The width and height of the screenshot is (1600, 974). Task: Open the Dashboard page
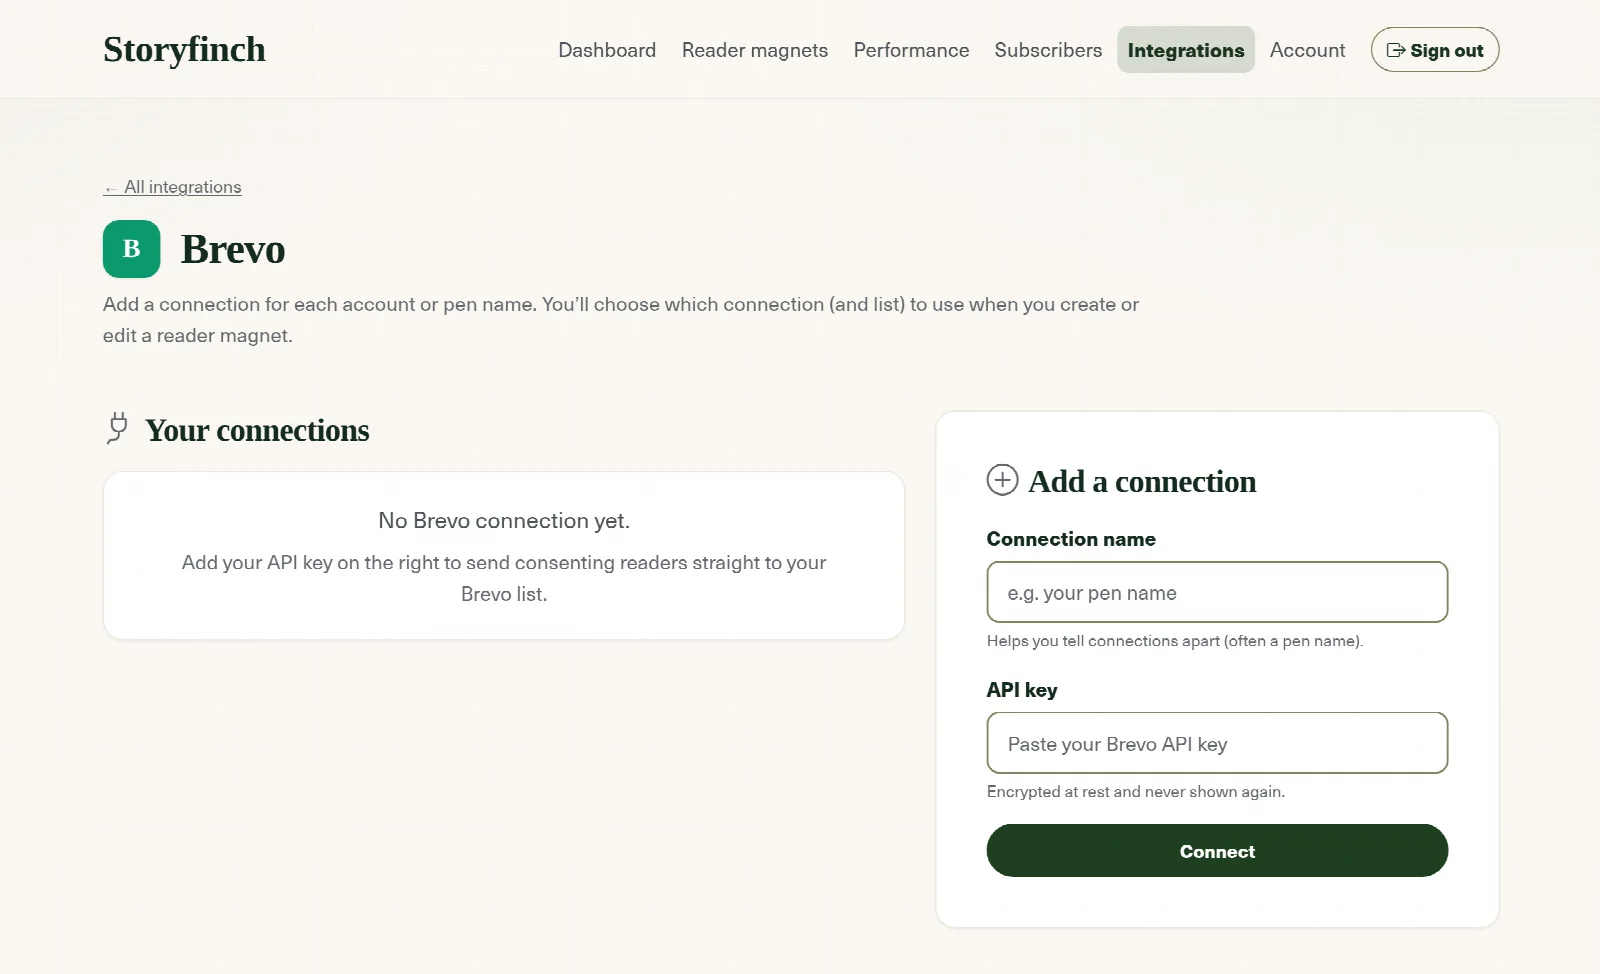click(x=607, y=50)
